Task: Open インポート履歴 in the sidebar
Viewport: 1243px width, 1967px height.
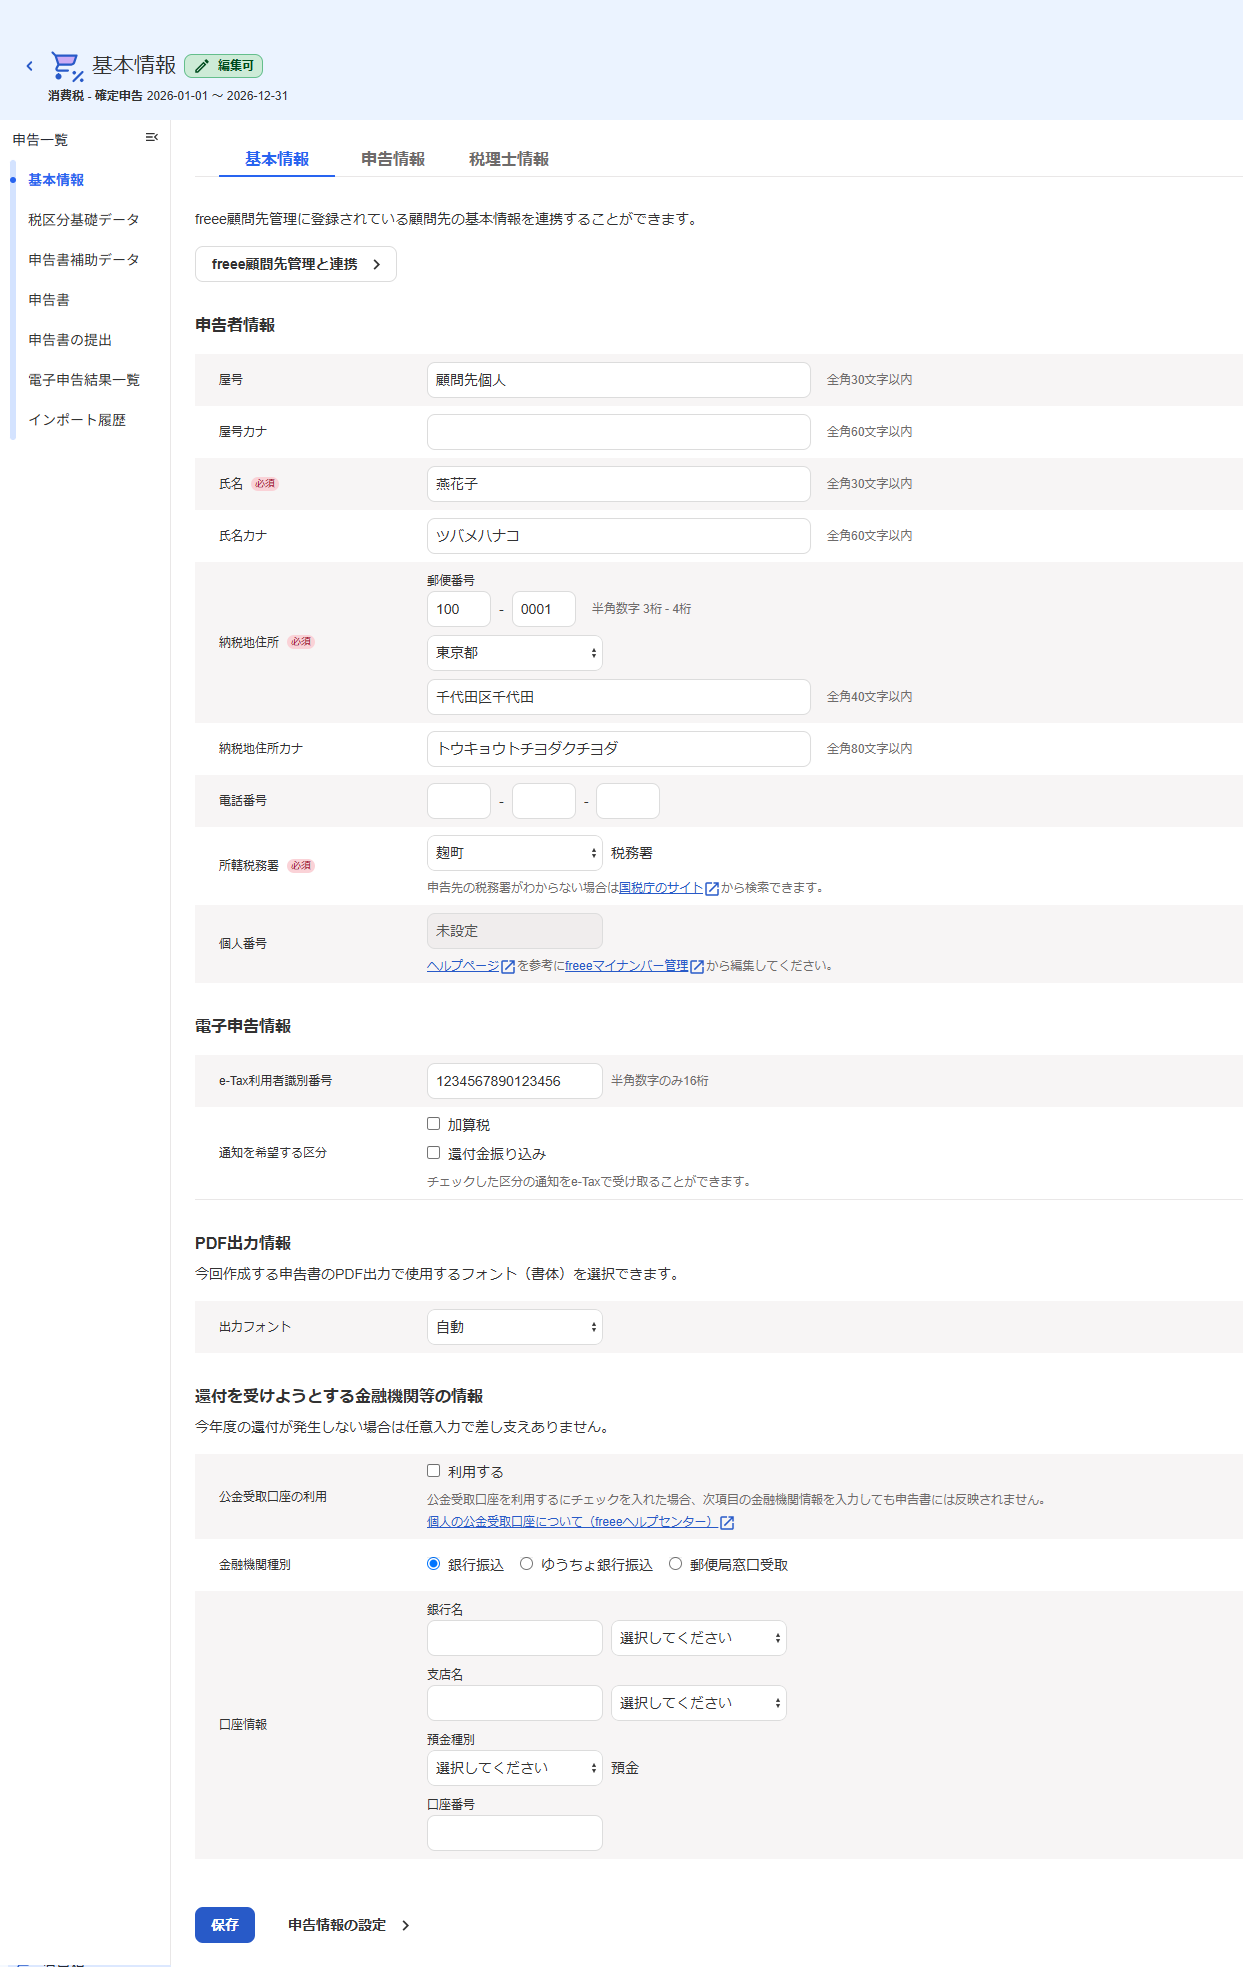Action: coord(77,420)
